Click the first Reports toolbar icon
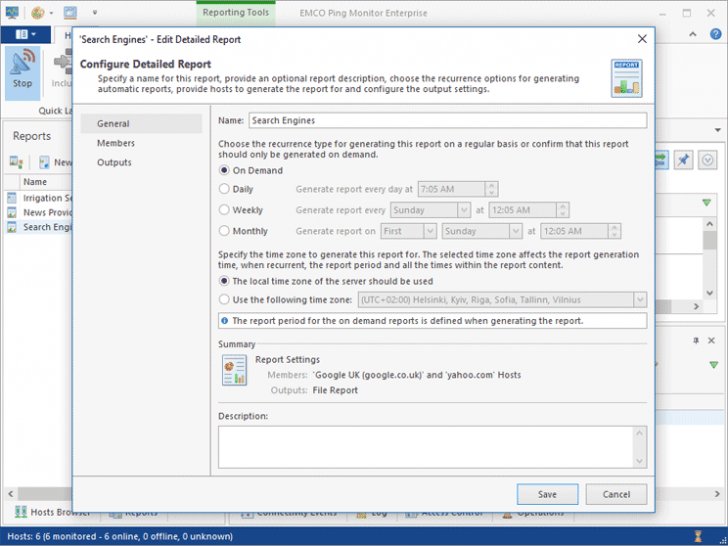This screenshot has height=546, width=728. point(16,162)
